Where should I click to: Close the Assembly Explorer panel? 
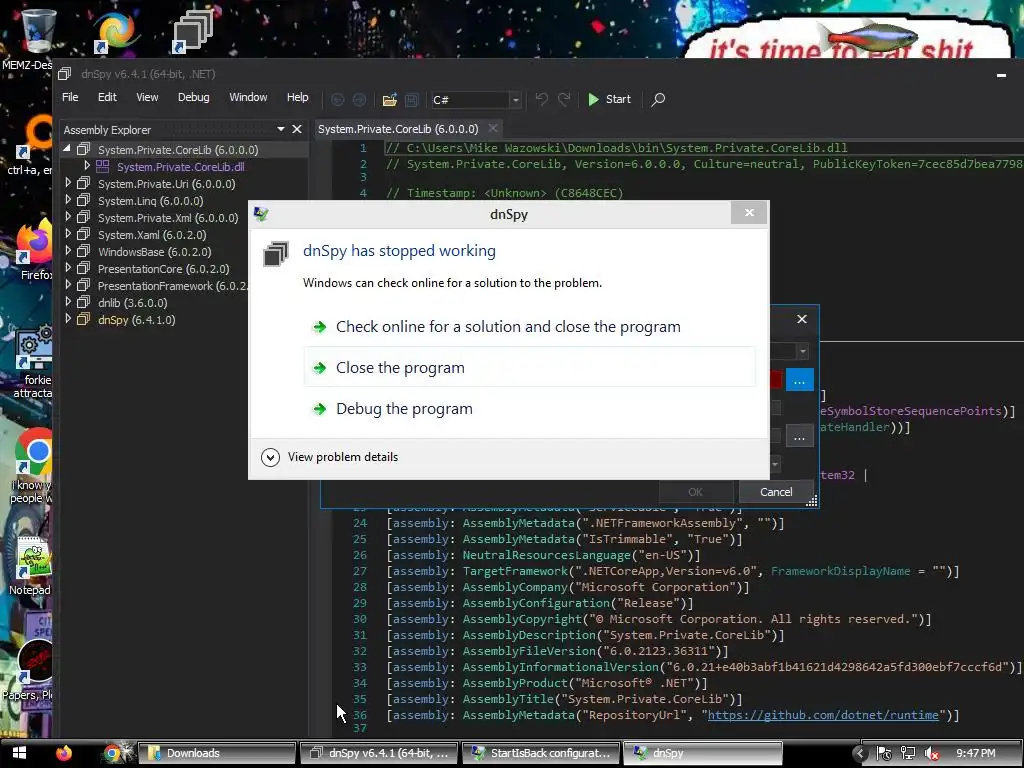(x=297, y=129)
